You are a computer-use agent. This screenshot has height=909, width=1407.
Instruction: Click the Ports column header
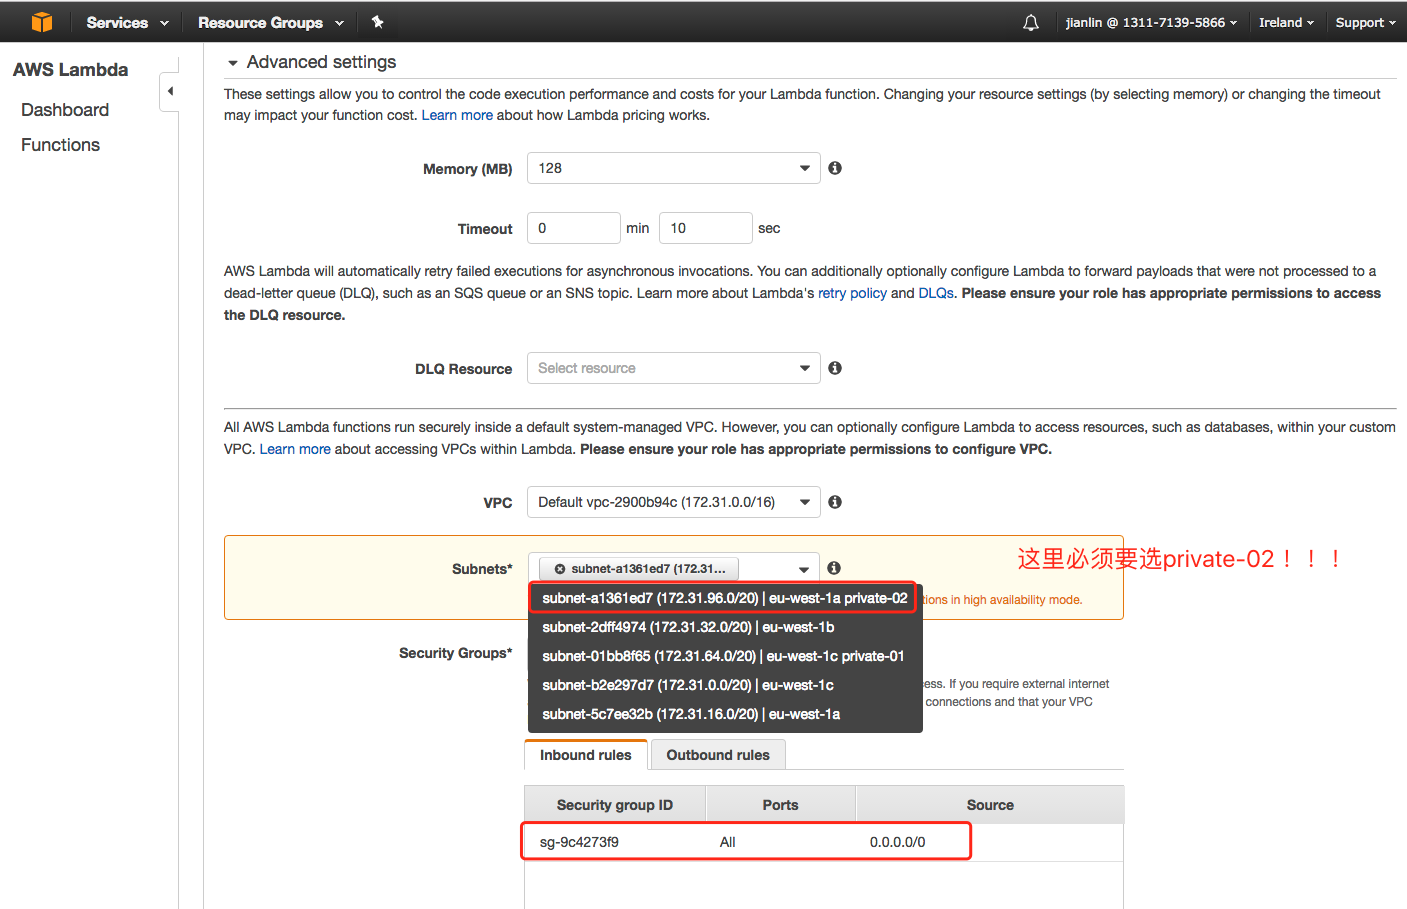coord(781,805)
